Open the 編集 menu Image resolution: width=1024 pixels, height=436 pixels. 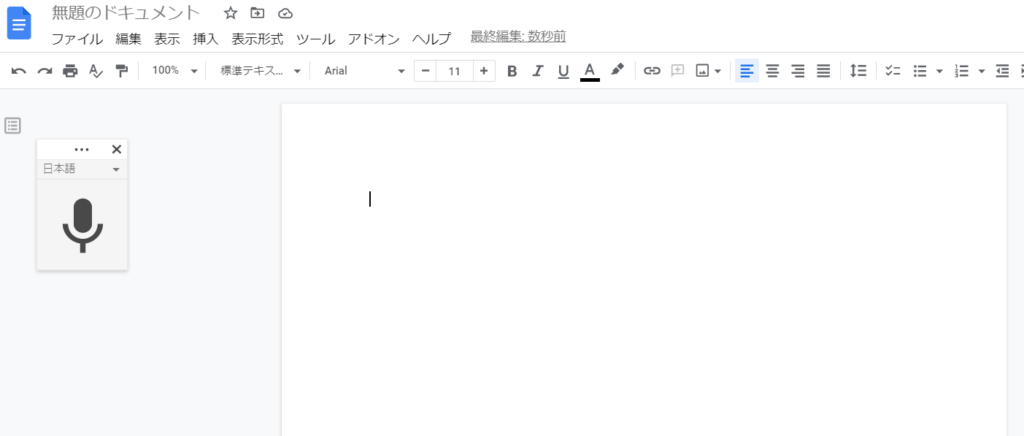(128, 39)
